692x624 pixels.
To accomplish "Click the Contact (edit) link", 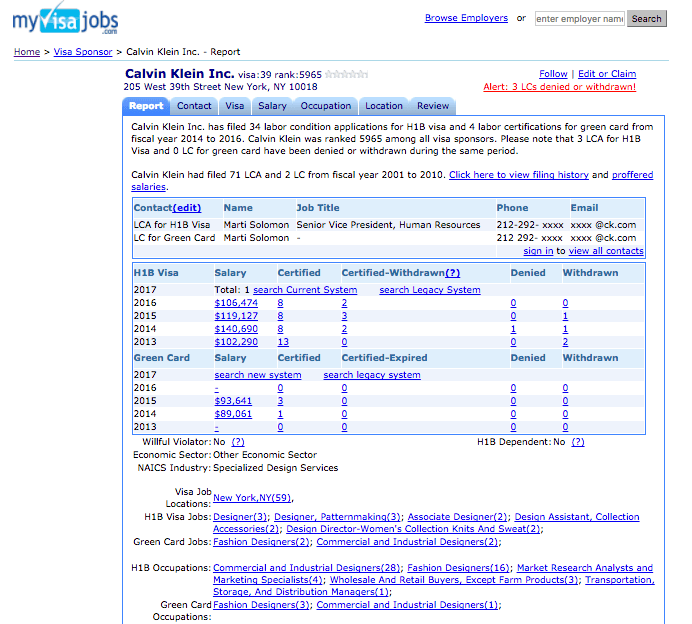I will tap(187, 208).
